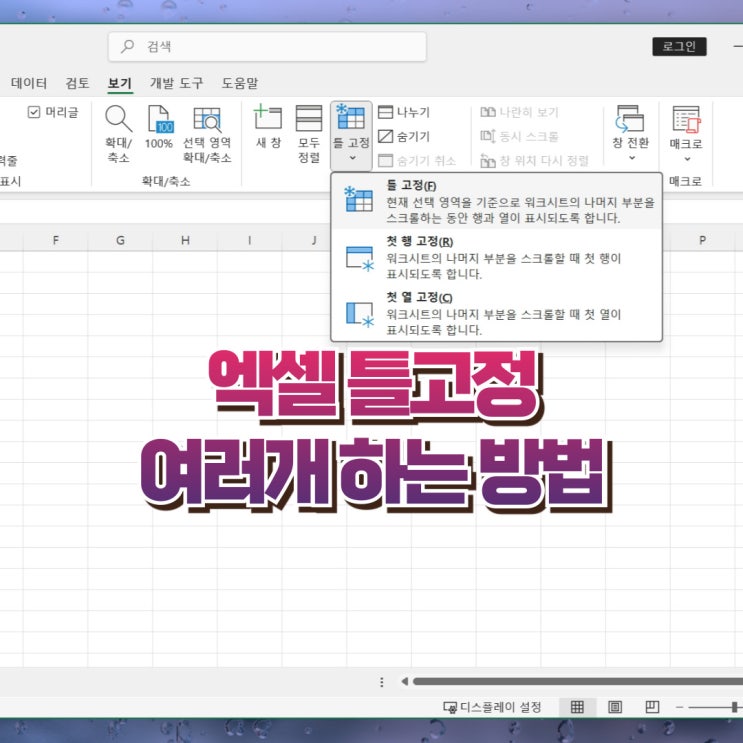Click the zoom out minus button
Screen dimensions: 743x743
point(679,707)
